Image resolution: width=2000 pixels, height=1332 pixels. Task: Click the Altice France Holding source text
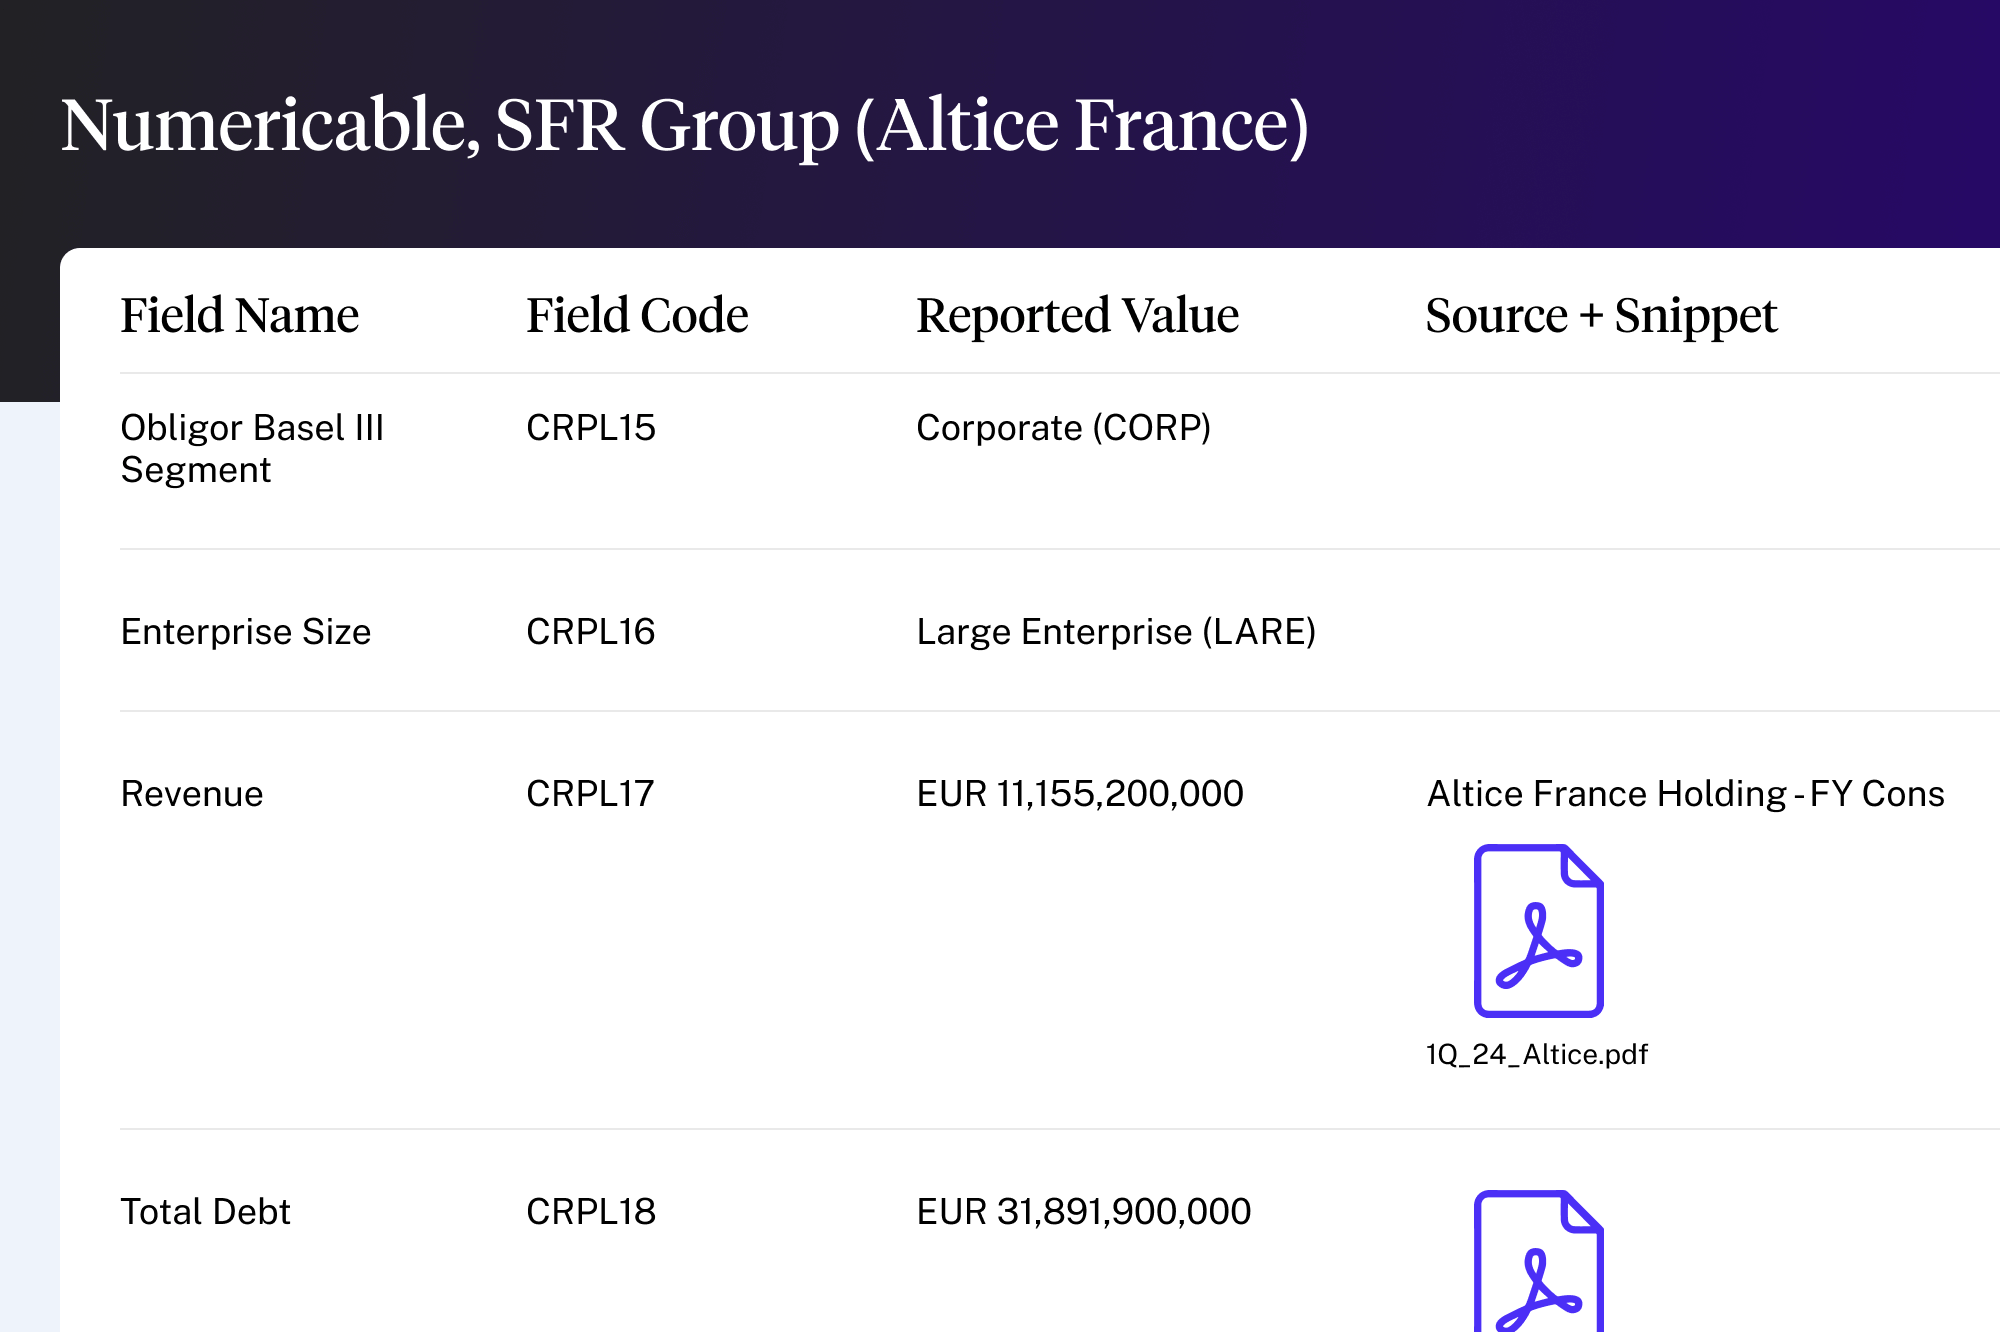[1685, 793]
